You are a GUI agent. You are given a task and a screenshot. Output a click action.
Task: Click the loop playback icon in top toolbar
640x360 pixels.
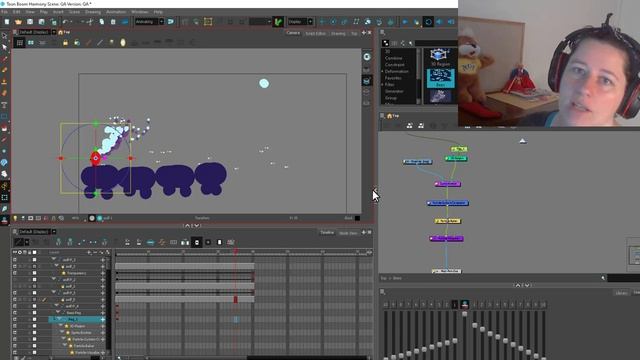click(428, 22)
